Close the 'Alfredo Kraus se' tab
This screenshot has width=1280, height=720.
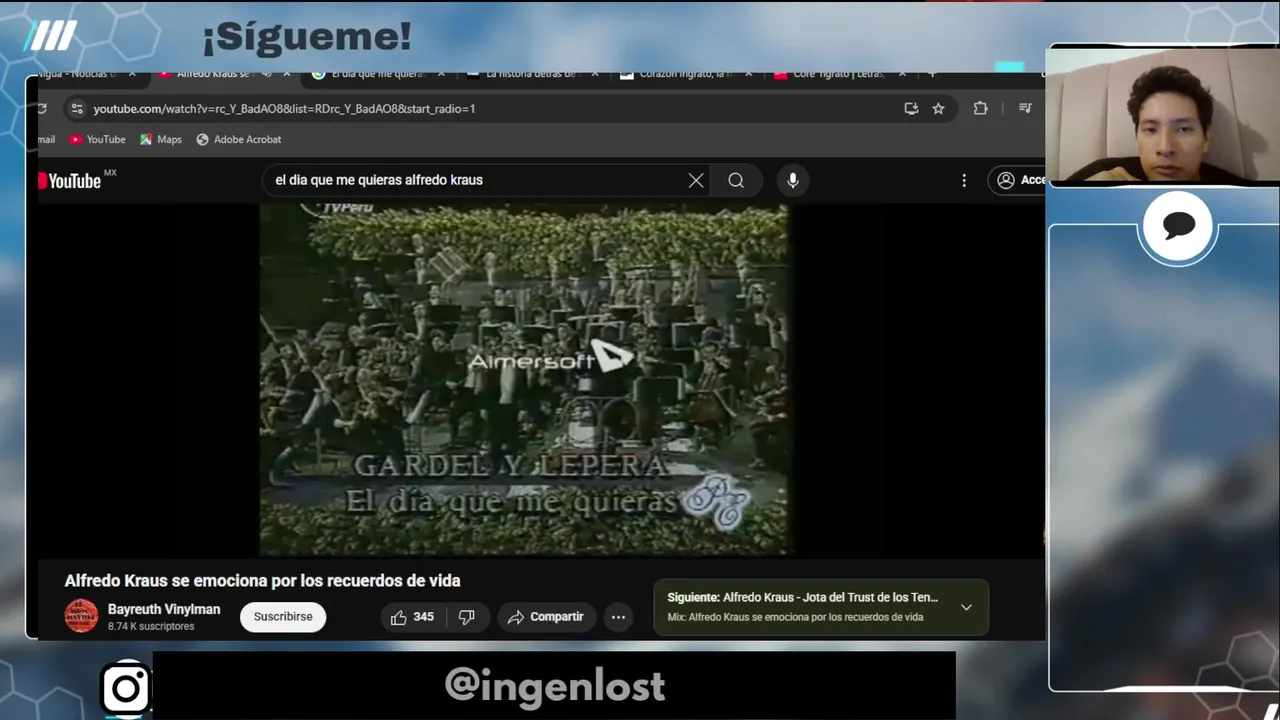tap(287, 74)
